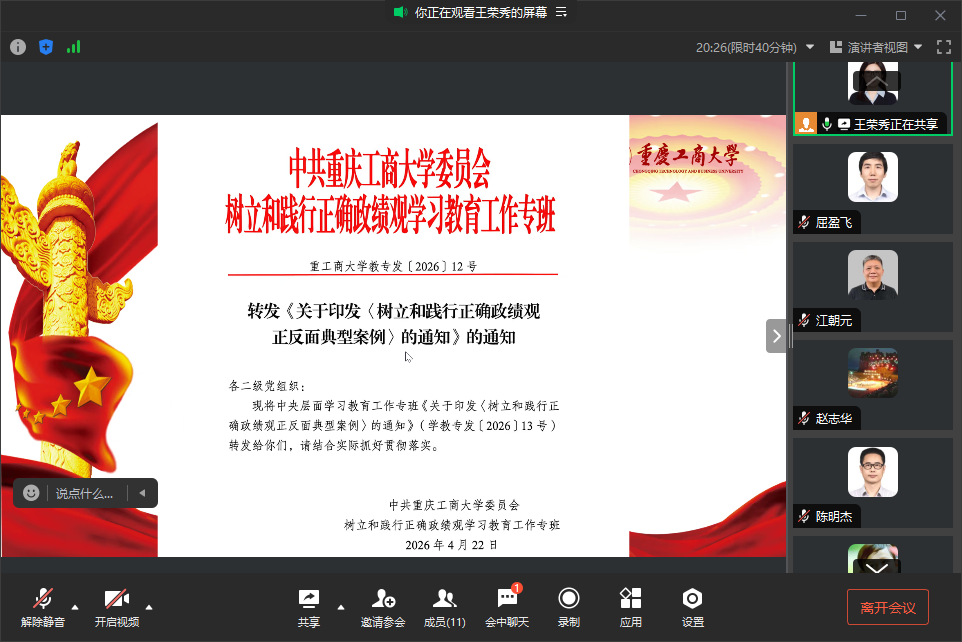Viewport: 962px width, 642px height.
Task: Click the green speaker icon in title bar
Action: (401, 12)
